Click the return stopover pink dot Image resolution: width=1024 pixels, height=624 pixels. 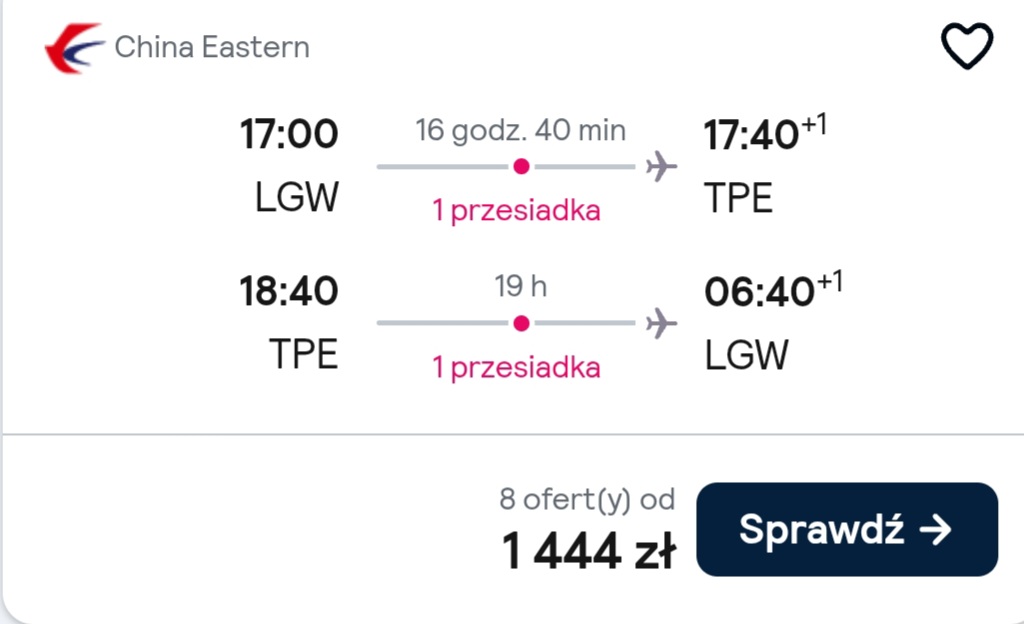[521, 323]
